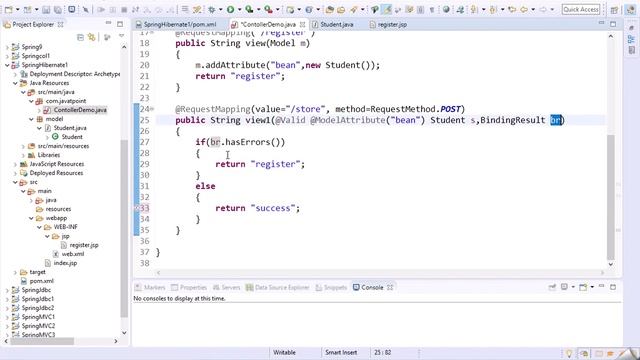
Task: Collapse the webapp folder
Action: coord(31,218)
